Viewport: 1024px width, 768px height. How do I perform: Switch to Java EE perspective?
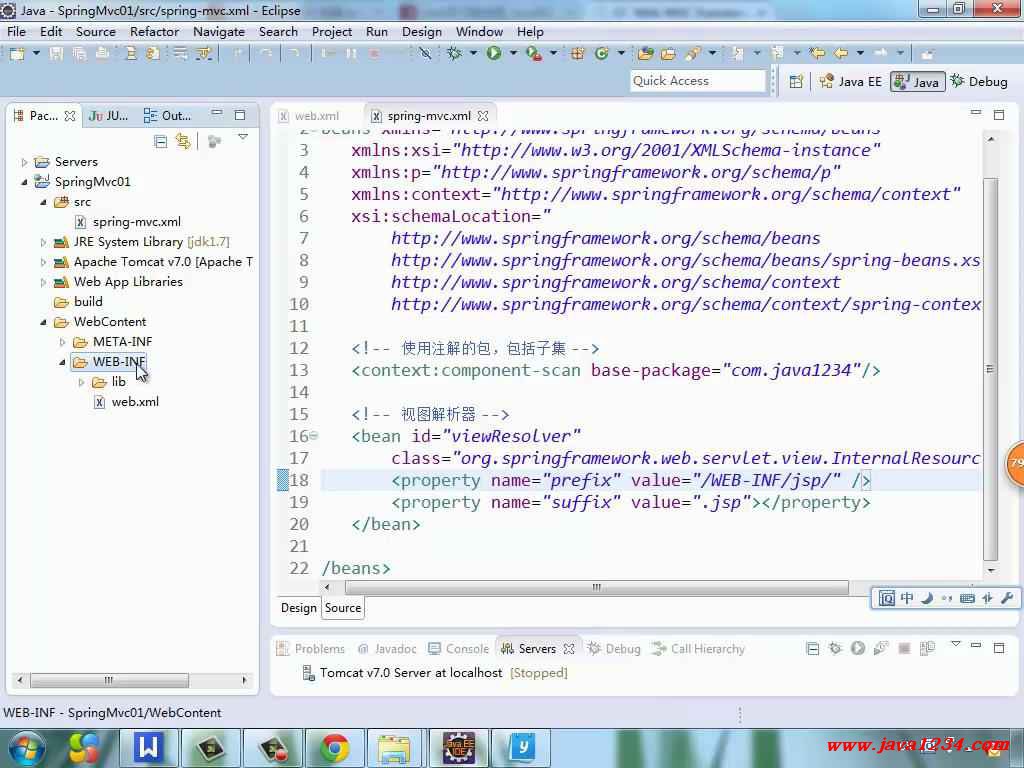(850, 82)
